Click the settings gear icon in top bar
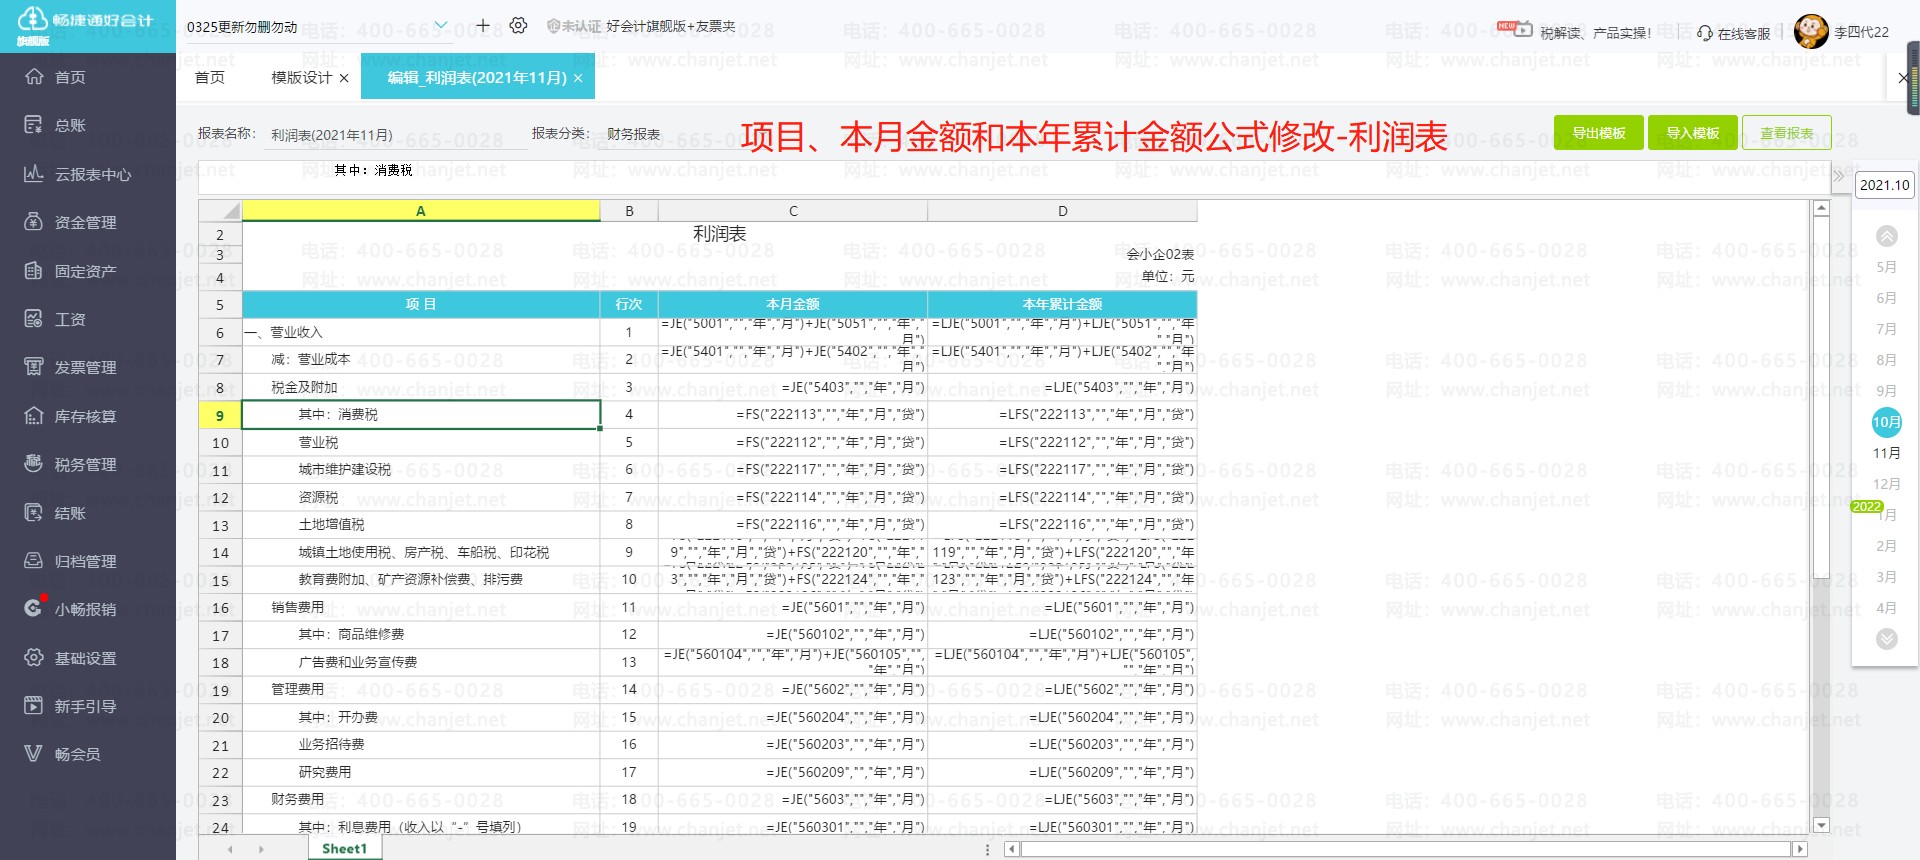This screenshot has width=1920, height=860. click(x=518, y=26)
